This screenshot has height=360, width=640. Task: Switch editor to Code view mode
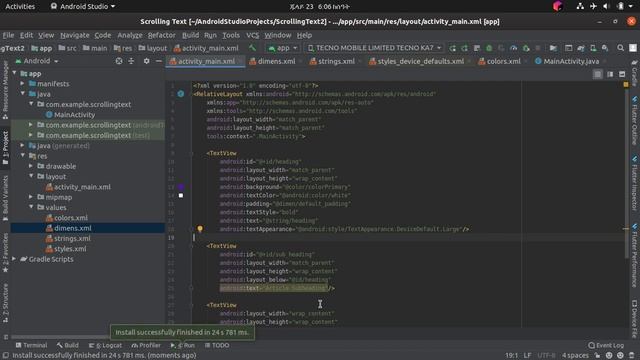point(598,74)
